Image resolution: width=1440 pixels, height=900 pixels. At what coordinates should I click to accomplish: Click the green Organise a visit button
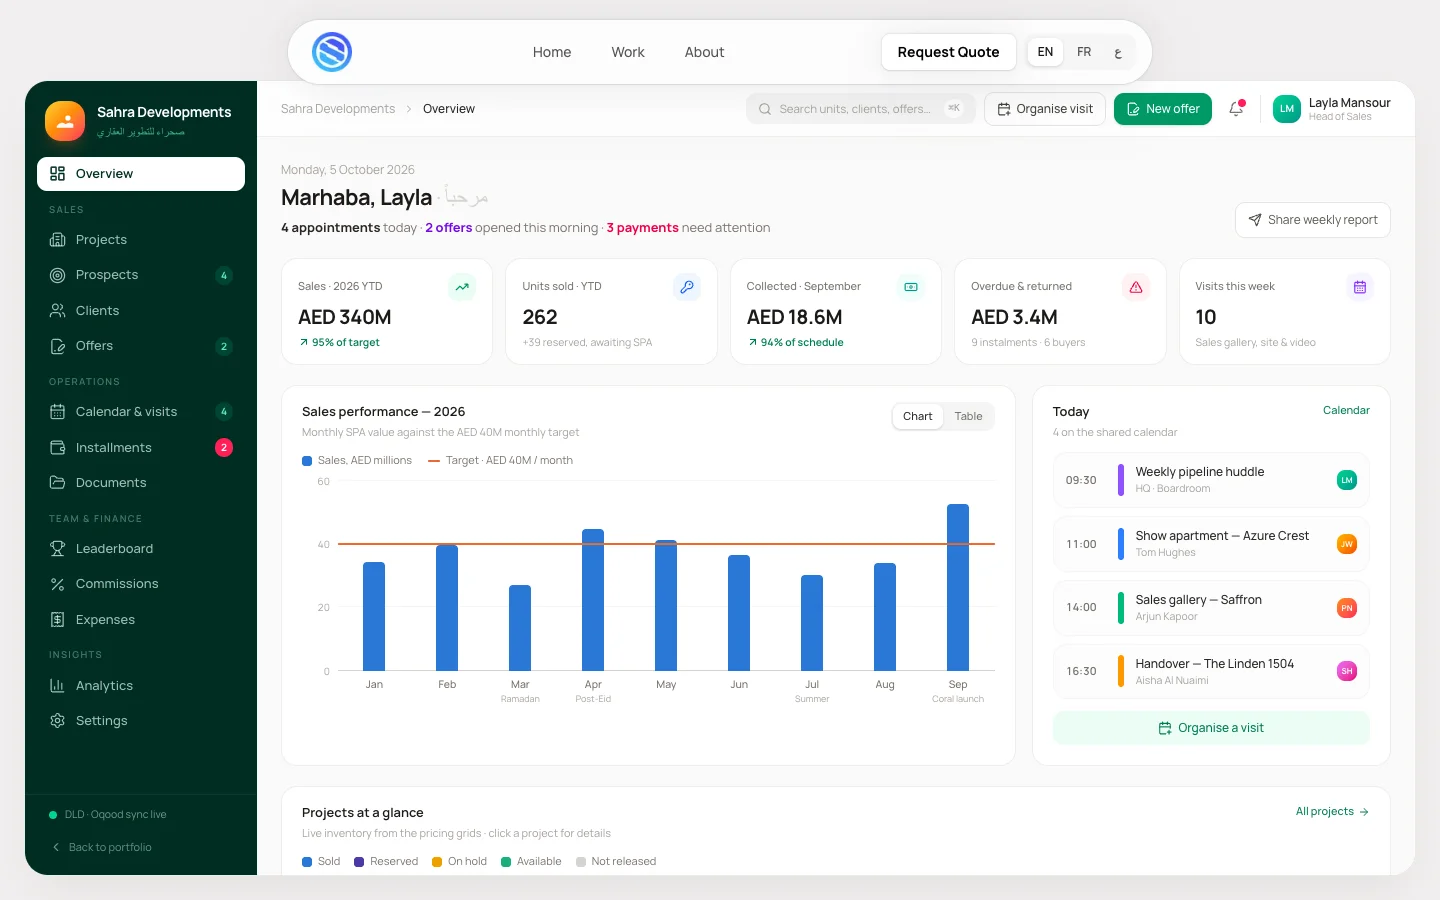pos(1211,728)
